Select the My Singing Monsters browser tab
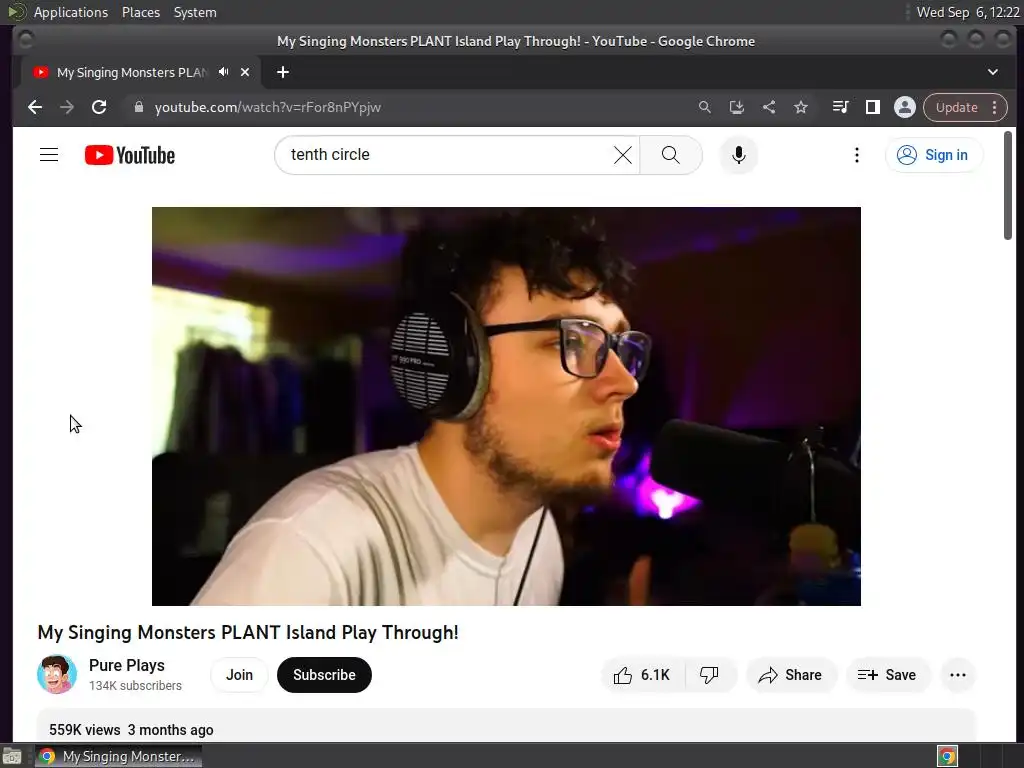 pyautogui.click(x=131, y=72)
